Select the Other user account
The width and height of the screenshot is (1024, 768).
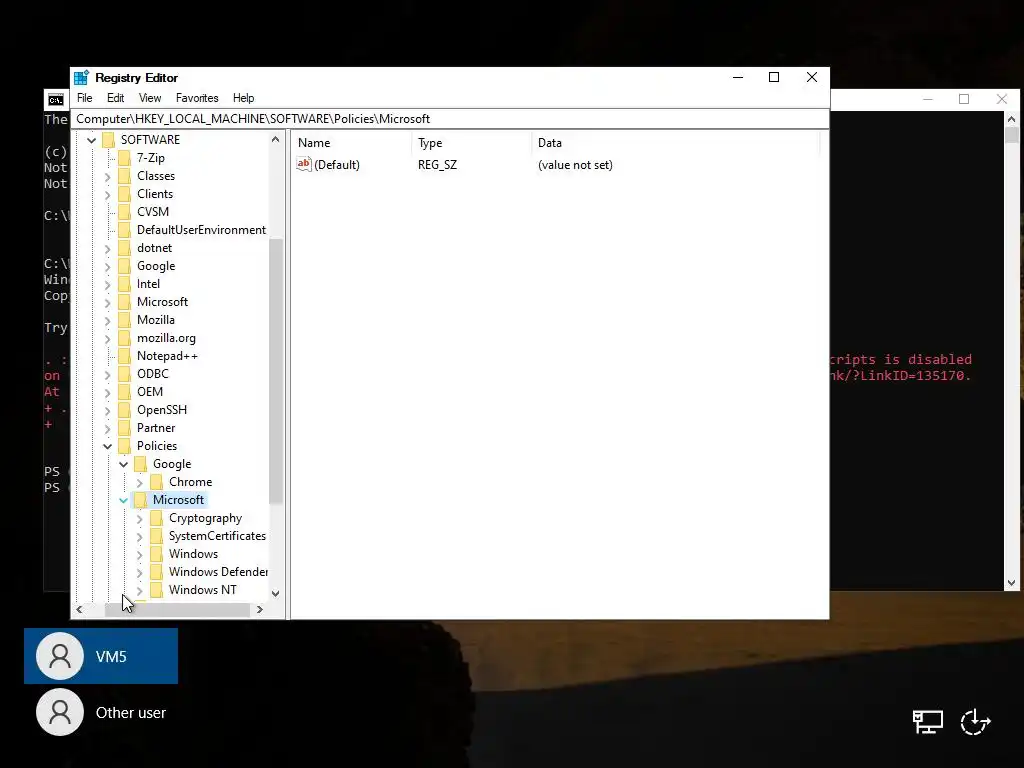(101, 712)
